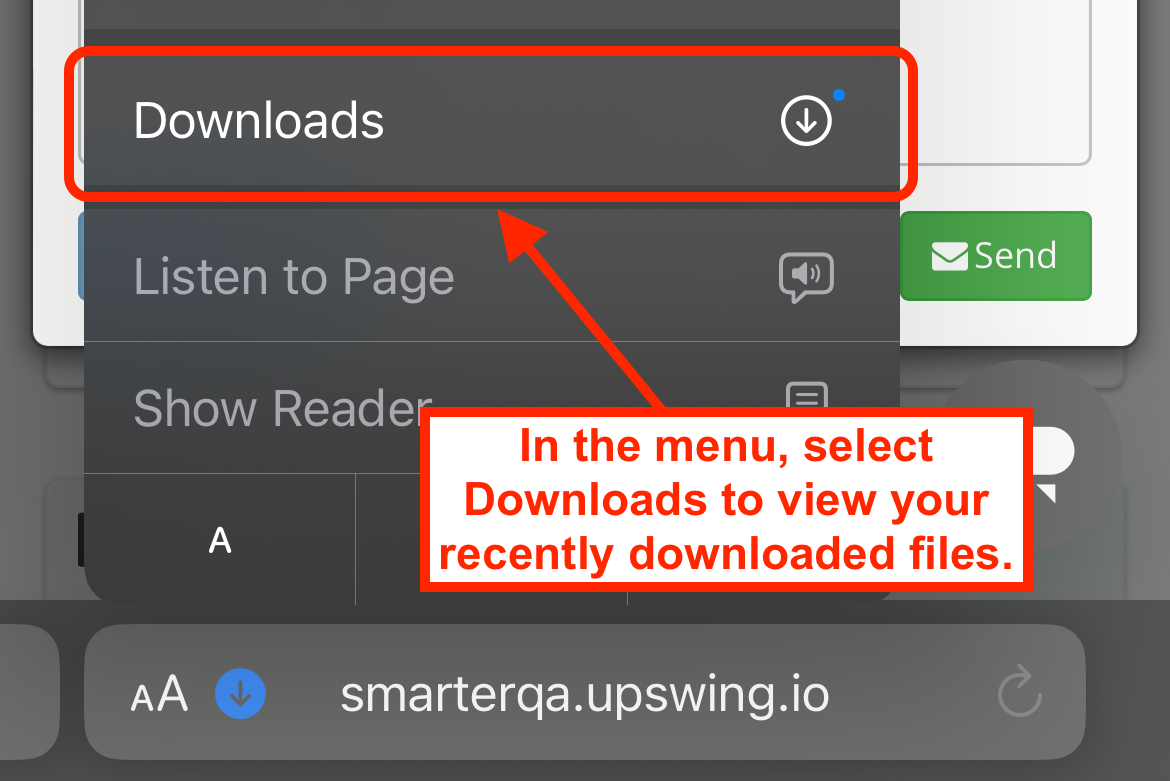Tap the Downloads circled arrow icon
This screenshot has height=781, width=1170.
click(x=806, y=120)
